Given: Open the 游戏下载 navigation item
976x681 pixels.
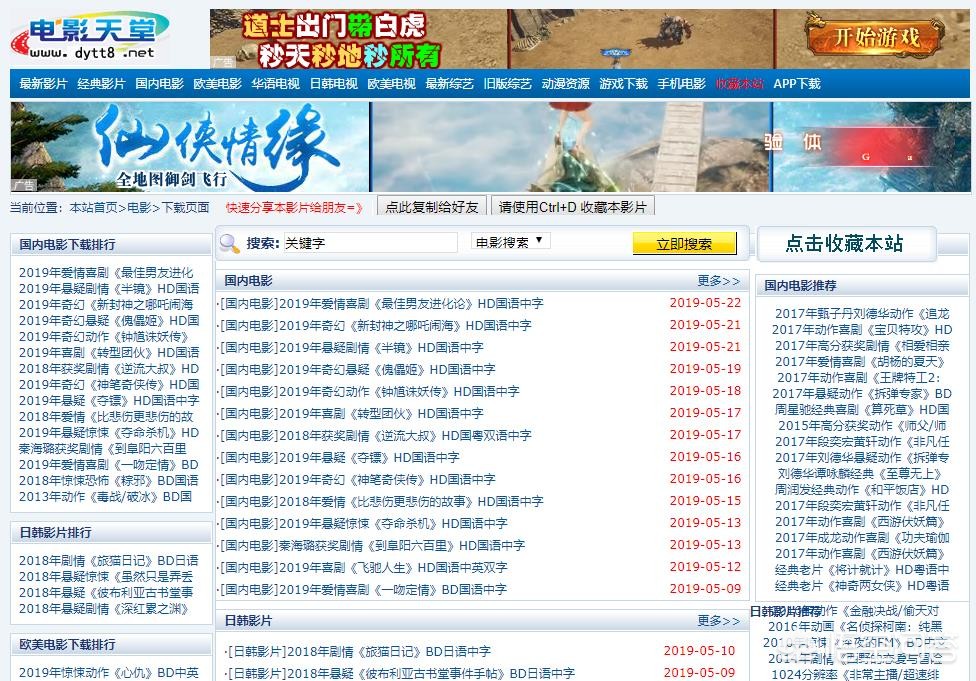Looking at the screenshot, I should 624,84.
